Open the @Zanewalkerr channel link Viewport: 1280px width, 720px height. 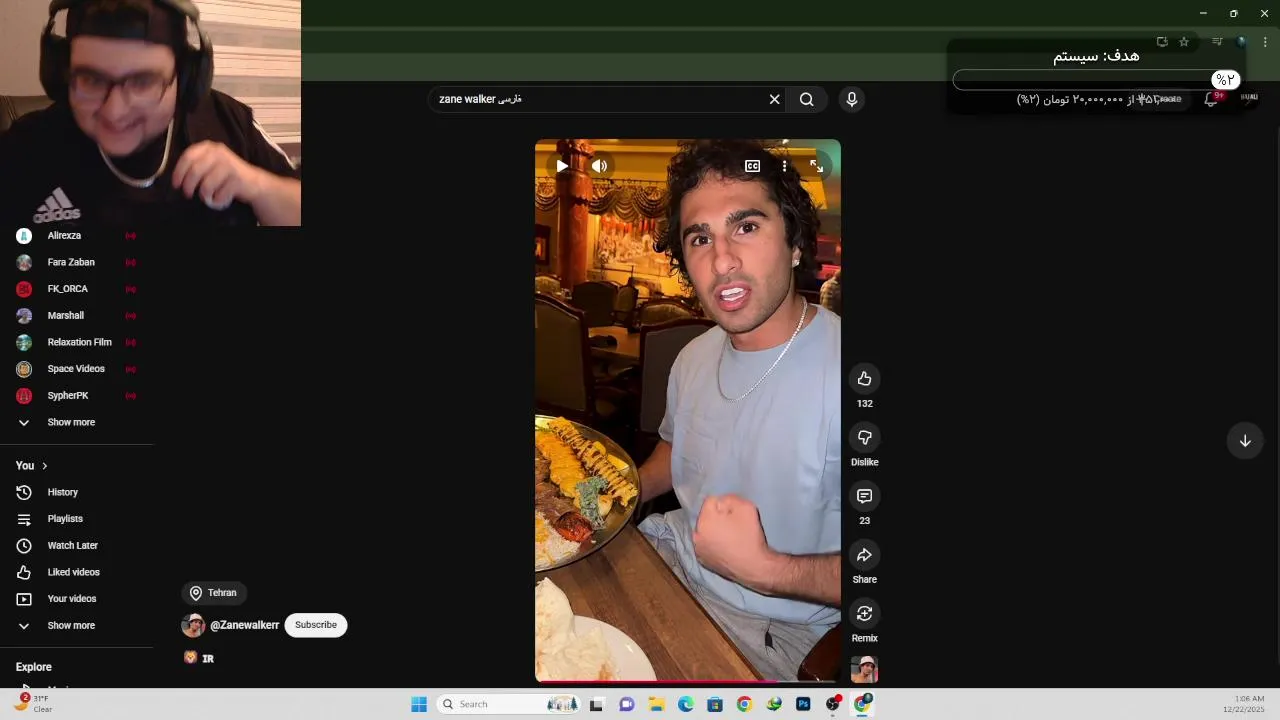tap(244, 625)
